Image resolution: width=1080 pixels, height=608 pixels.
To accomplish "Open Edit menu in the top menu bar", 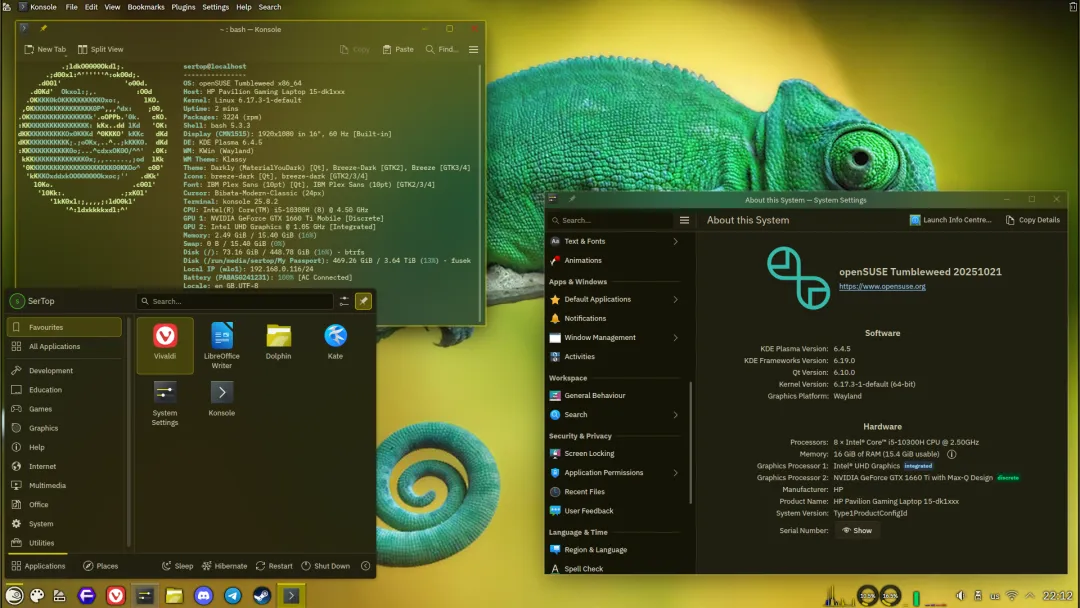I will (91, 7).
